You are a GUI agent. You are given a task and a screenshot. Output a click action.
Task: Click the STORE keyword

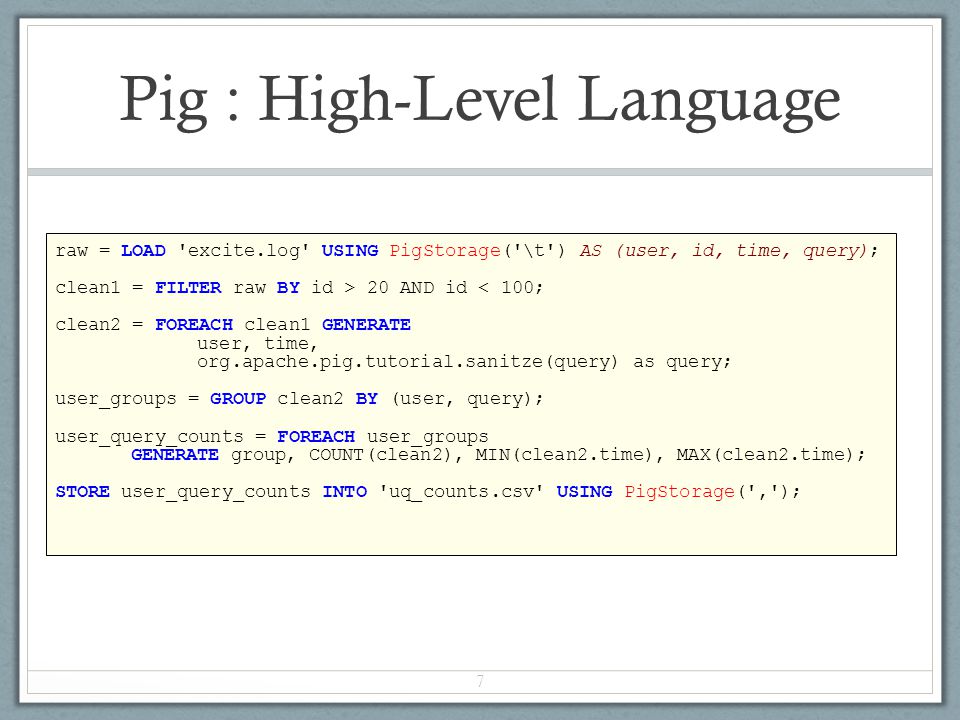83,492
